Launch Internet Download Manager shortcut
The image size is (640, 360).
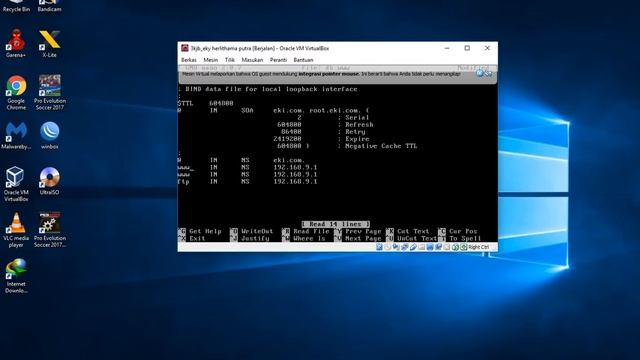pos(16,276)
